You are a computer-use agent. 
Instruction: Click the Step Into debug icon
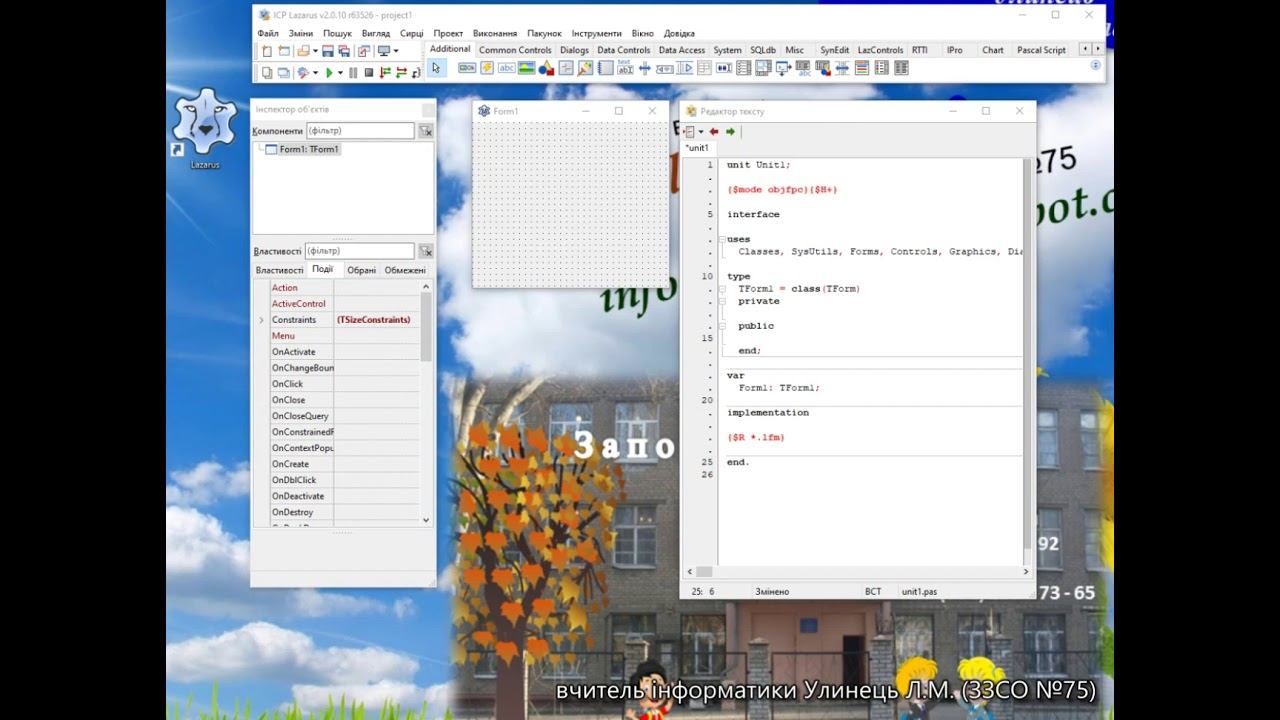385,72
